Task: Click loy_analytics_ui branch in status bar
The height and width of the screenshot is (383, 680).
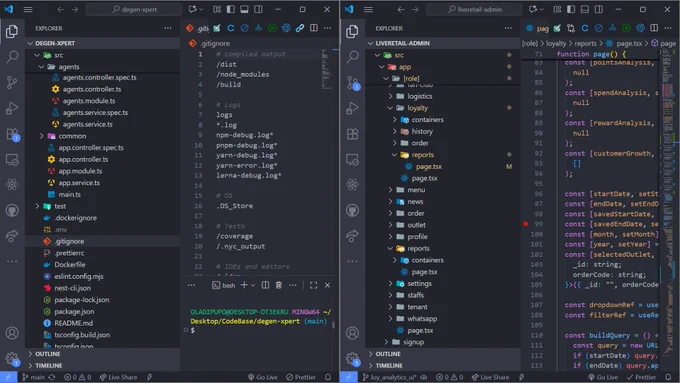Action: pyautogui.click(x=390, y=377)
